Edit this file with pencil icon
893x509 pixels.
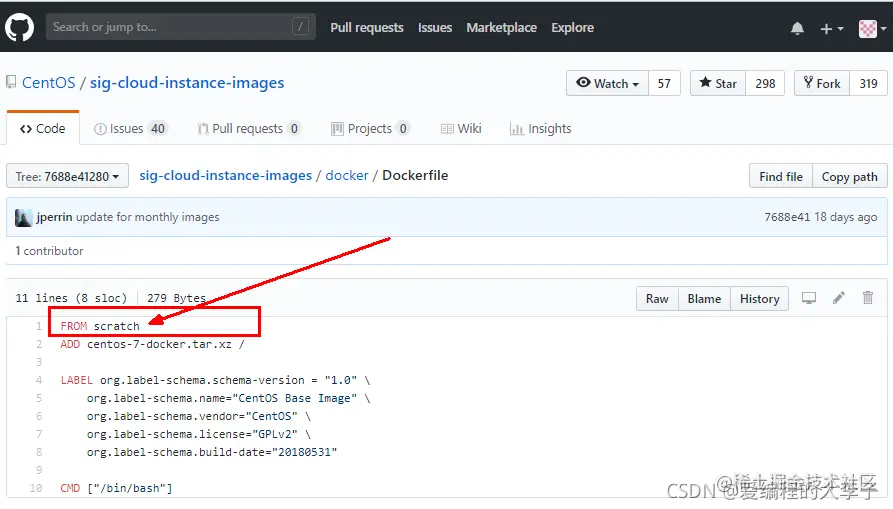(838, 298)
